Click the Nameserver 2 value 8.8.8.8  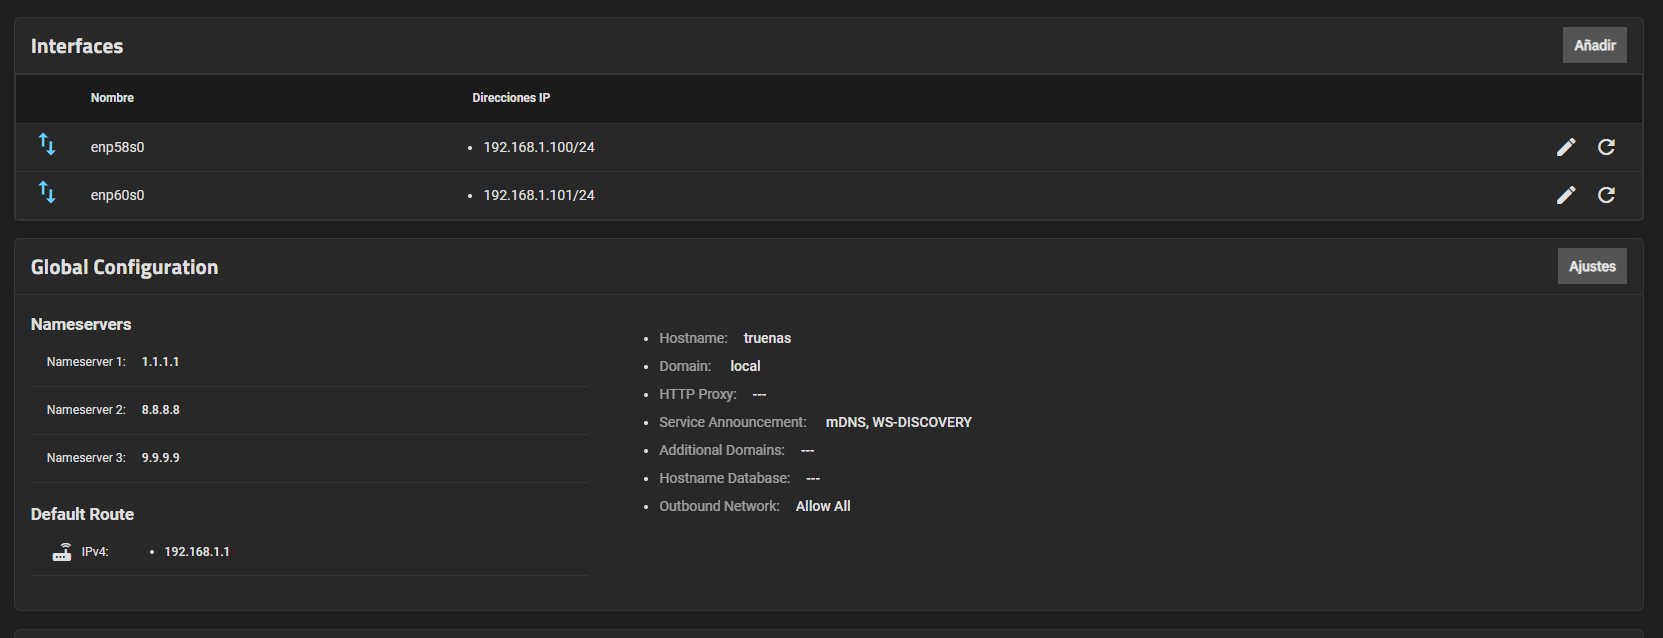(x=160, y=410)
